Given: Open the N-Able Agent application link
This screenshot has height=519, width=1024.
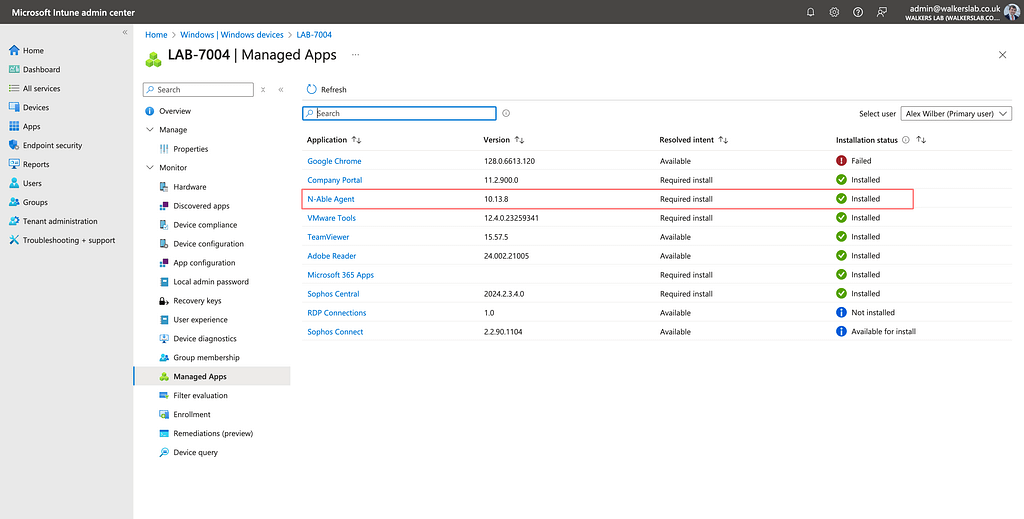Looking at the screenshot, I should pyautogui.click(x=331, y=199).
